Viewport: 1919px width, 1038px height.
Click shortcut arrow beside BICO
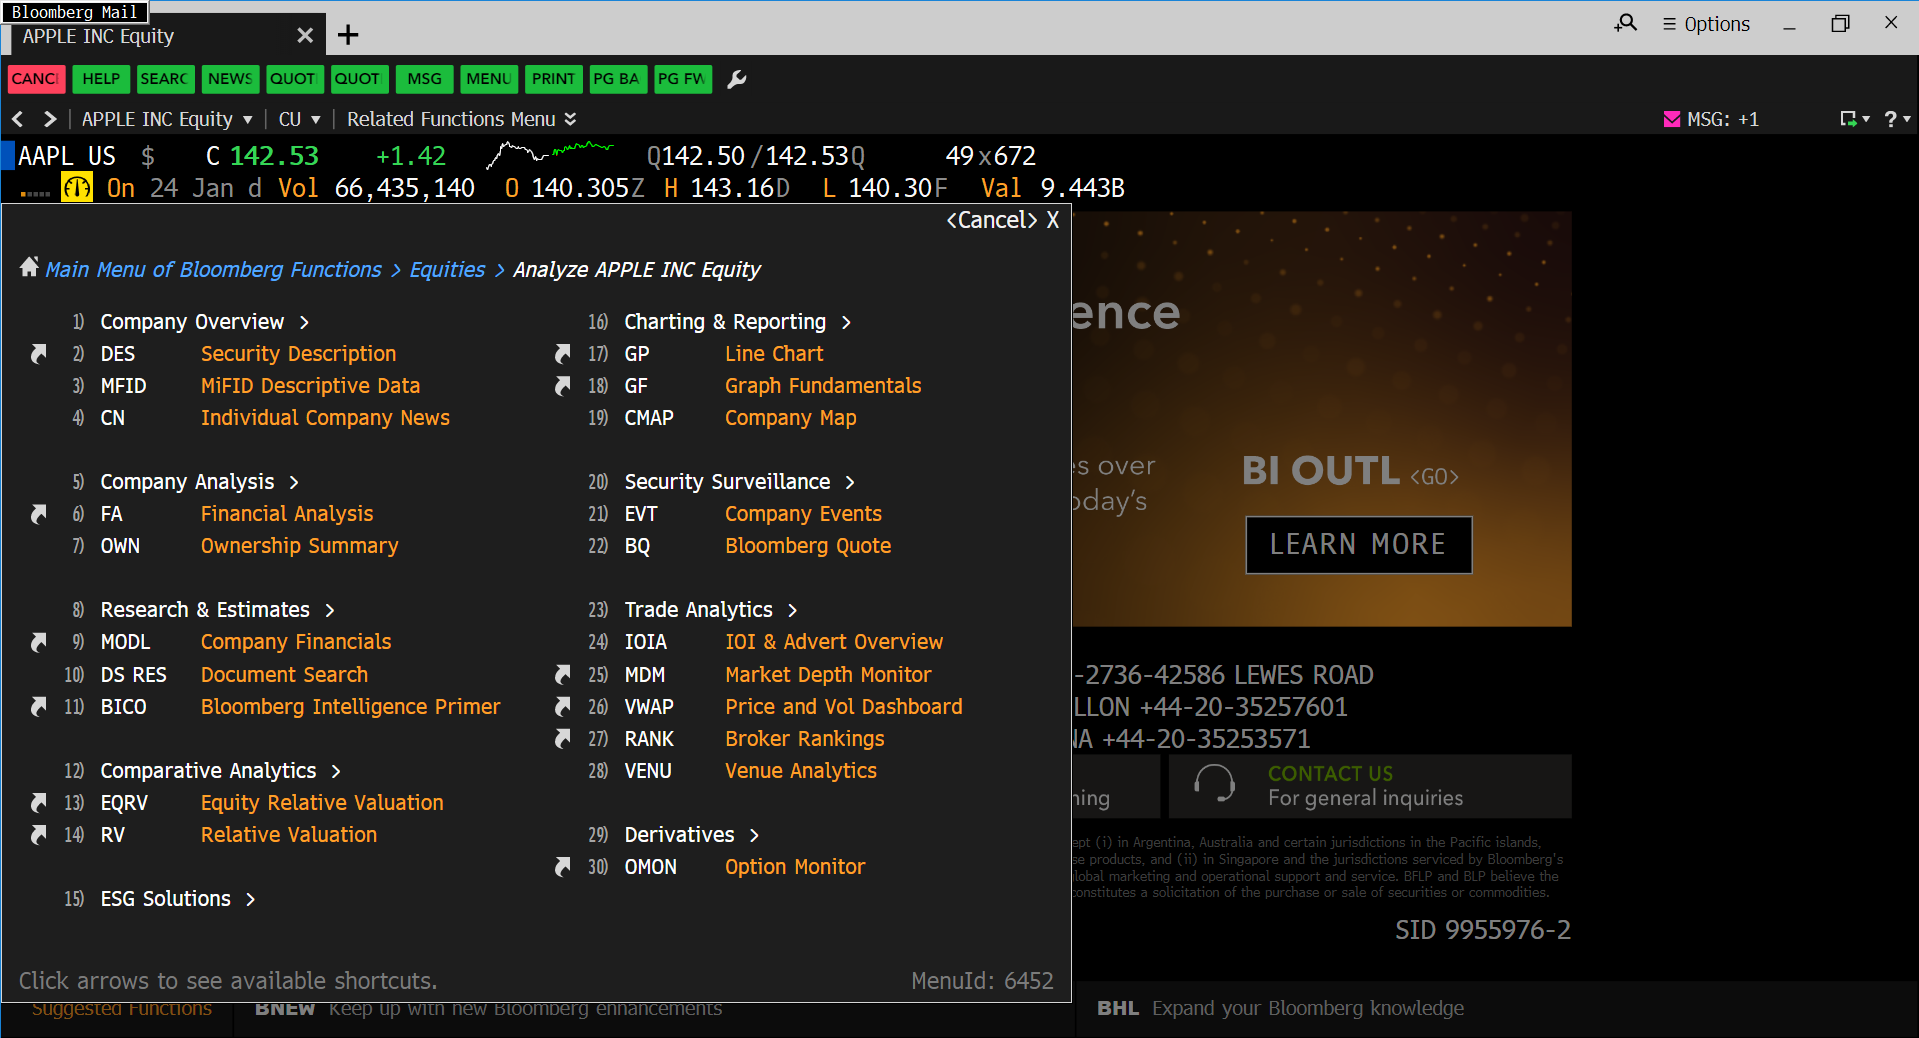tap(39, 706)
